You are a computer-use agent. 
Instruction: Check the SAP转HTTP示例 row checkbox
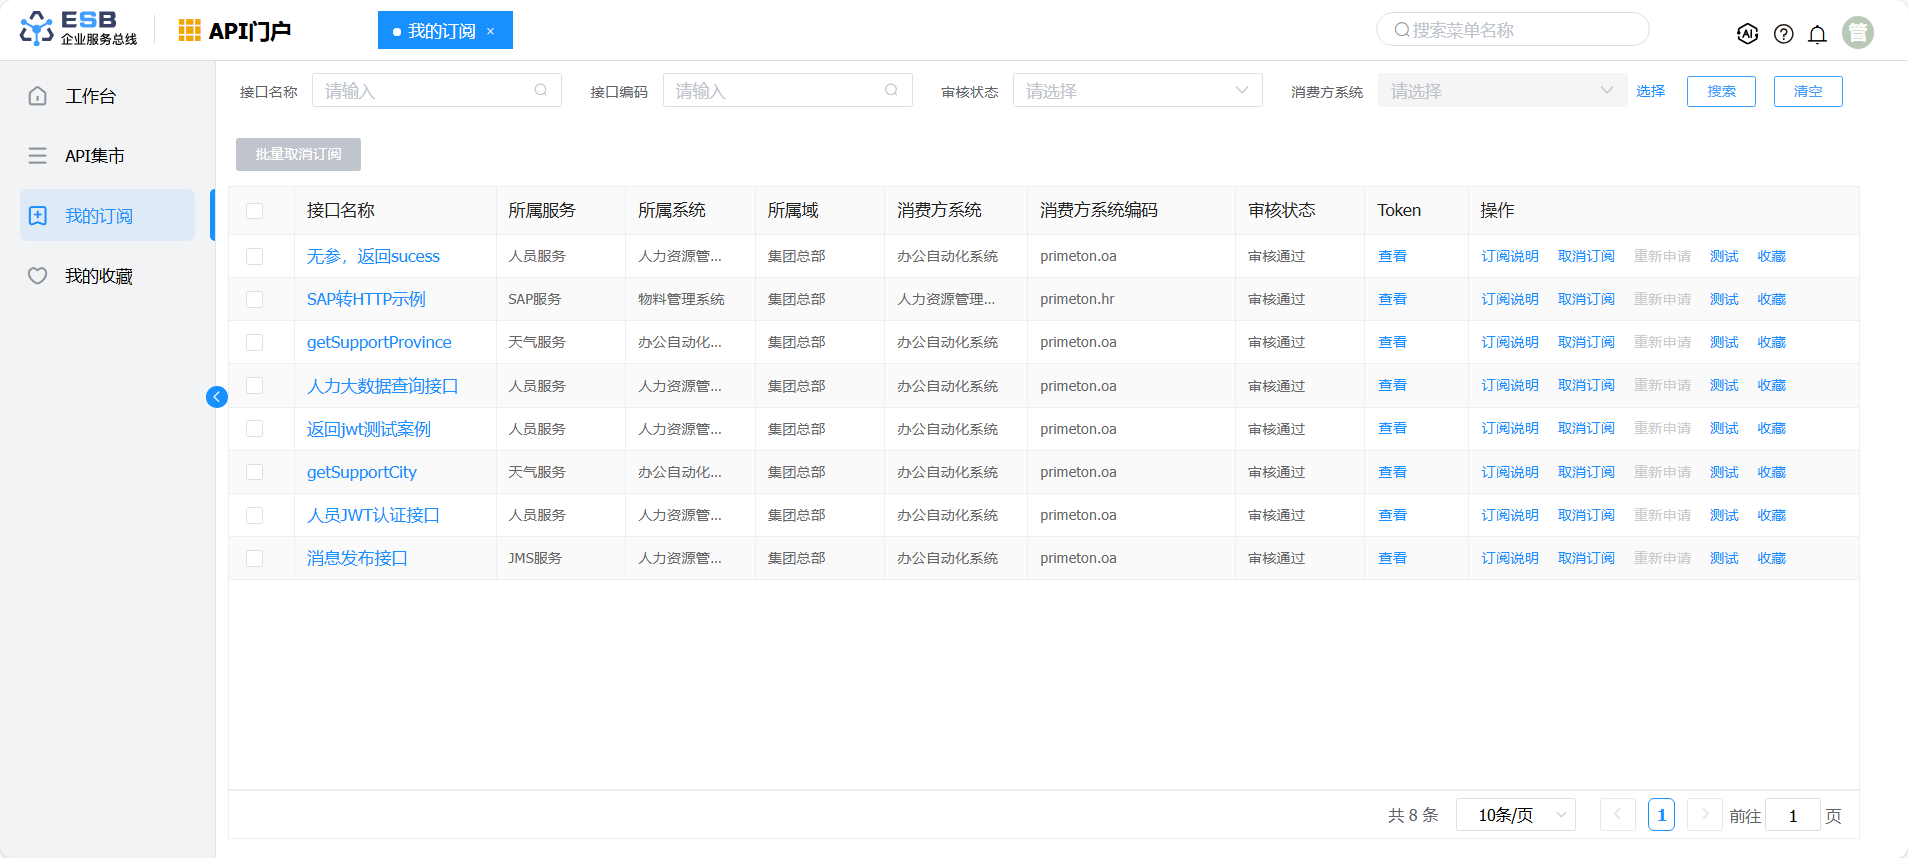(255, 299)
